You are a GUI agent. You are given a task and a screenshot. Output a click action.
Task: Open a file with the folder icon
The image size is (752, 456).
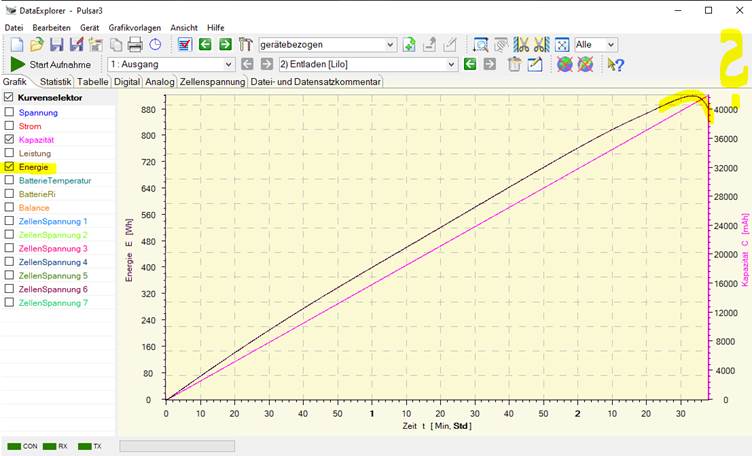[37, 45]
